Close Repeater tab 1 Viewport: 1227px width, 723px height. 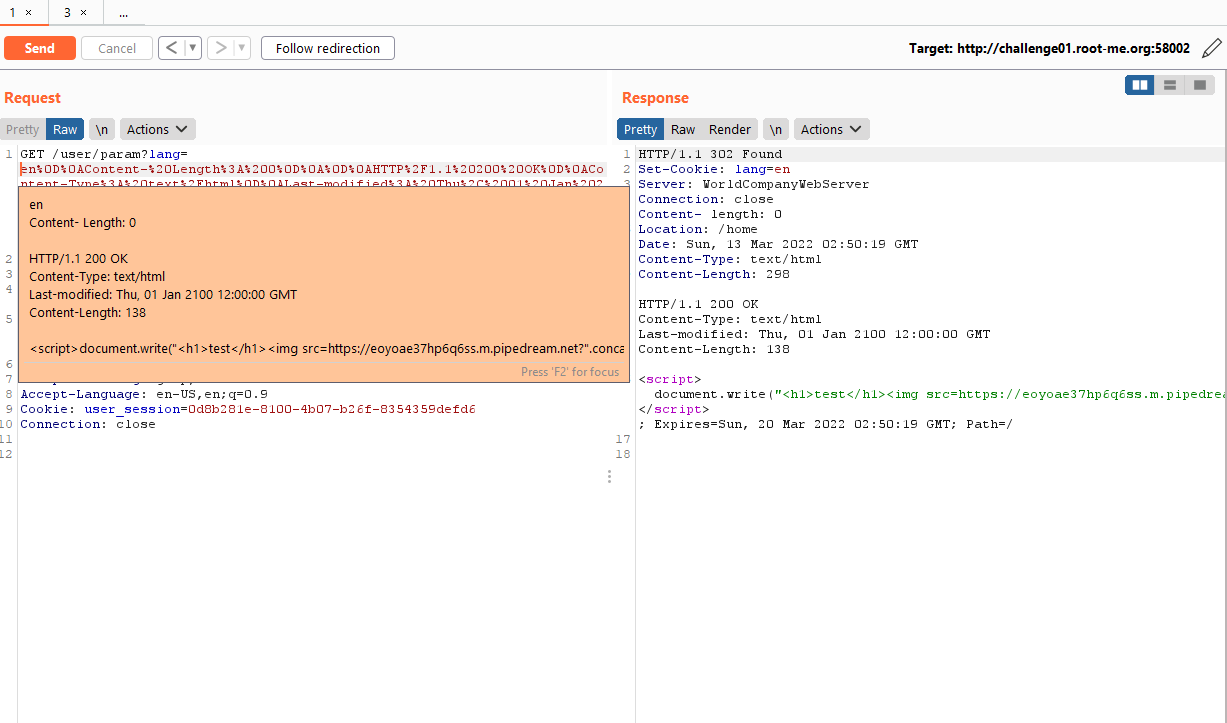click(x=29, y=12)
